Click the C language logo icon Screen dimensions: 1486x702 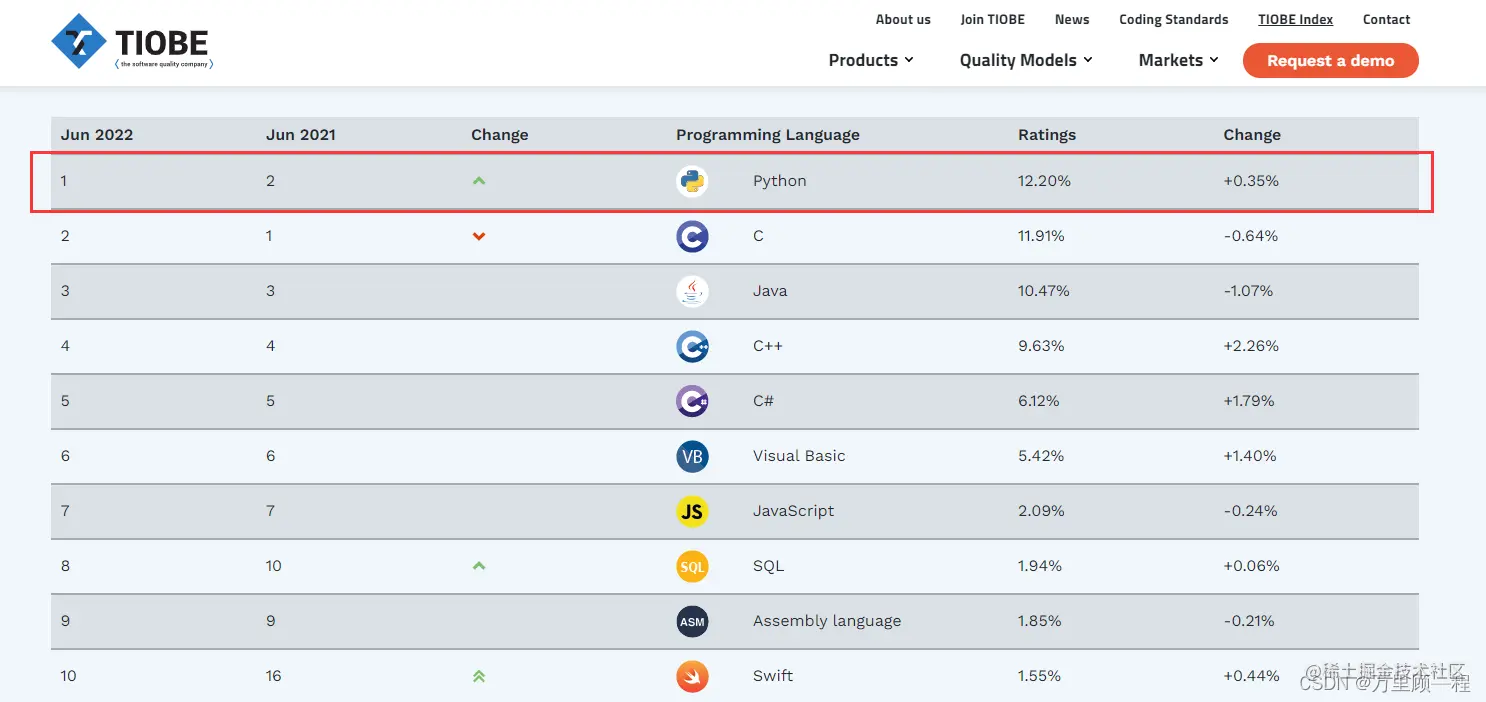(x=692, y=236)
